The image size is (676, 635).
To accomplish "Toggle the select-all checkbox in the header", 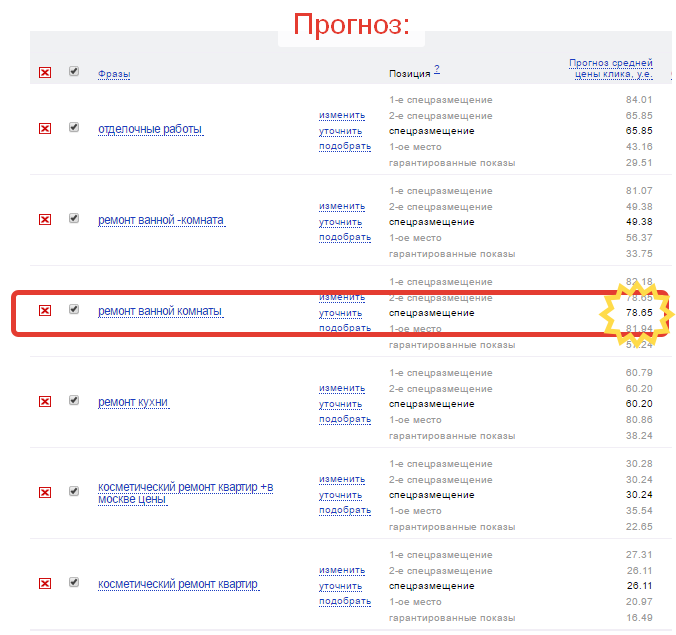I will 74,71.
